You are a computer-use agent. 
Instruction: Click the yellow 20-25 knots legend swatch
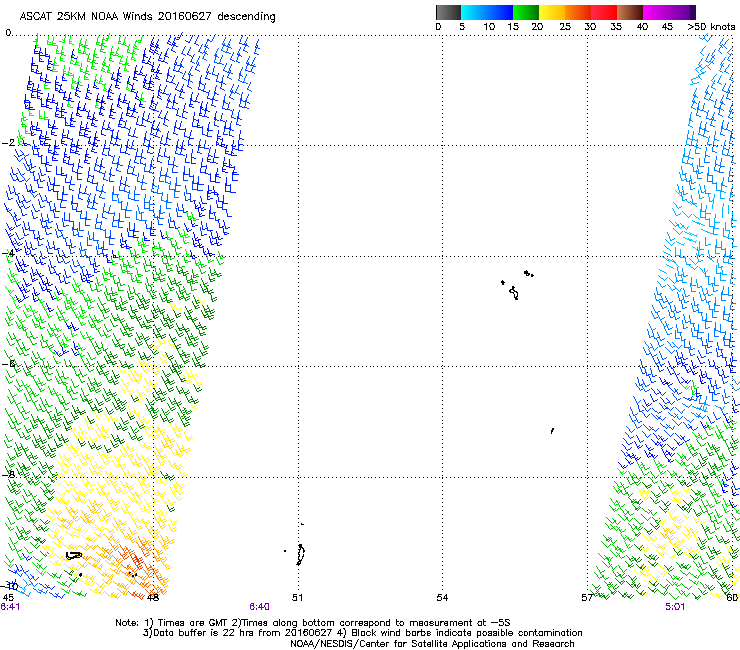coord(552,12)
